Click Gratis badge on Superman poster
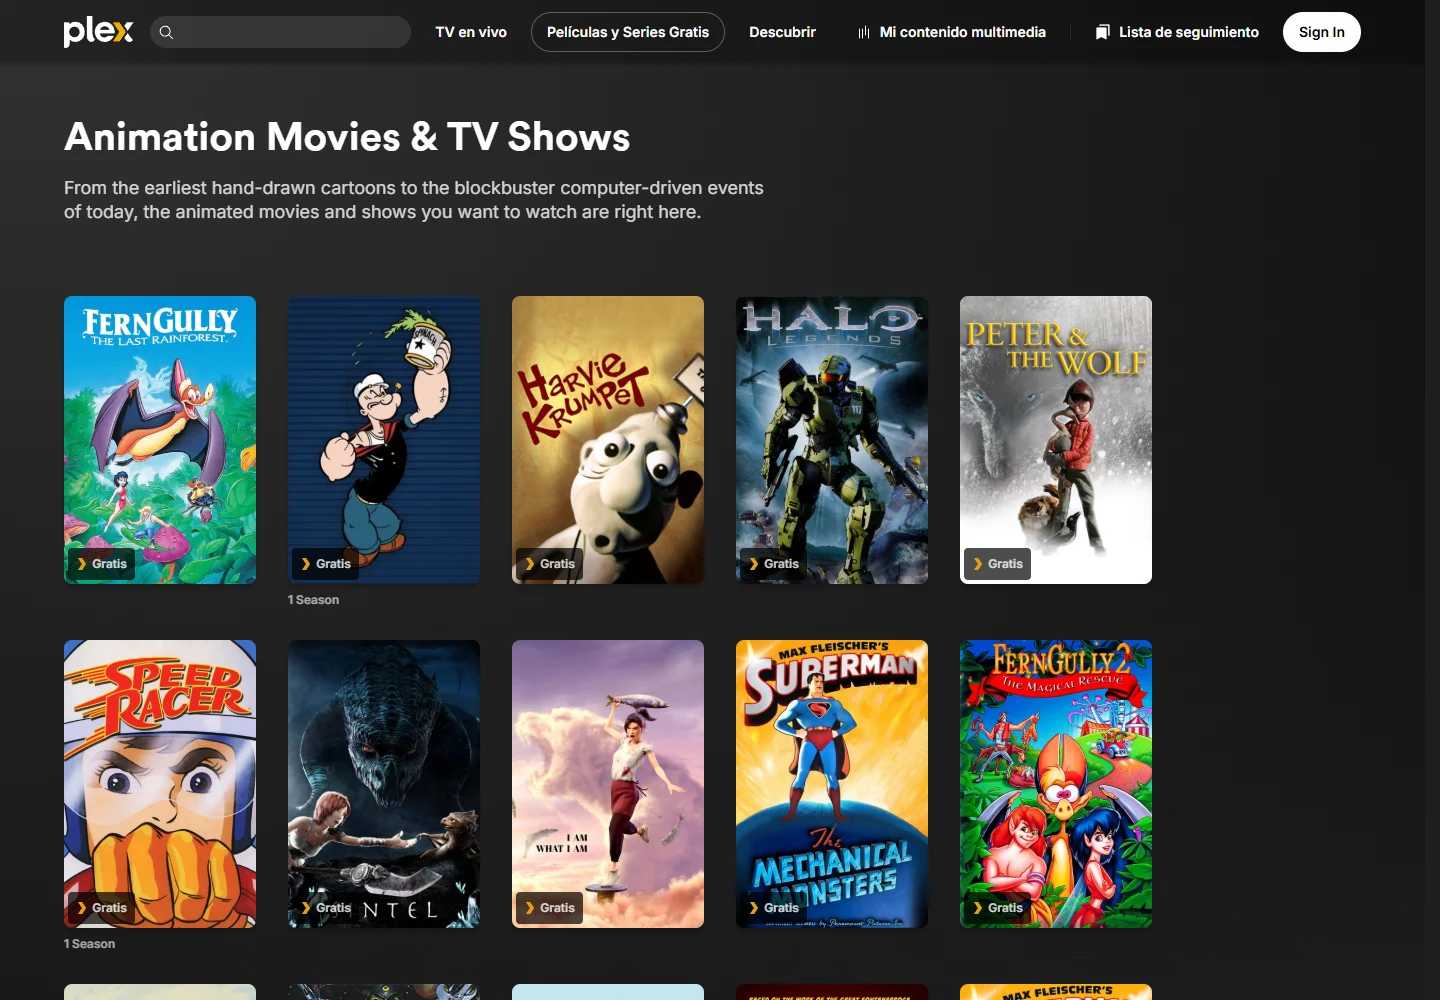This screenshot has width=1440, height=1000. 773,908
